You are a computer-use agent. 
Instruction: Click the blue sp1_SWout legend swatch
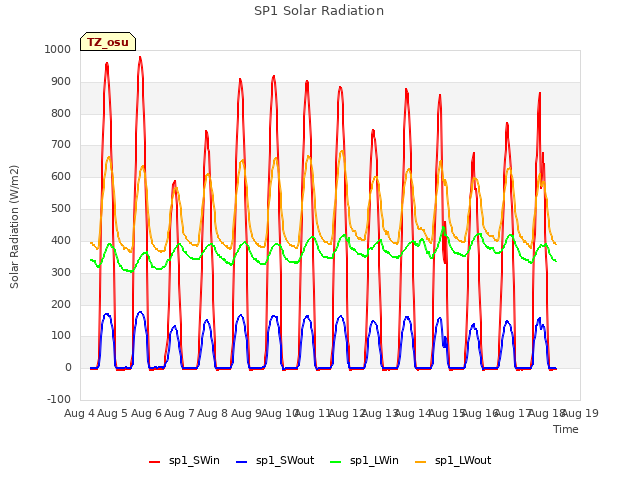(242, 462)
